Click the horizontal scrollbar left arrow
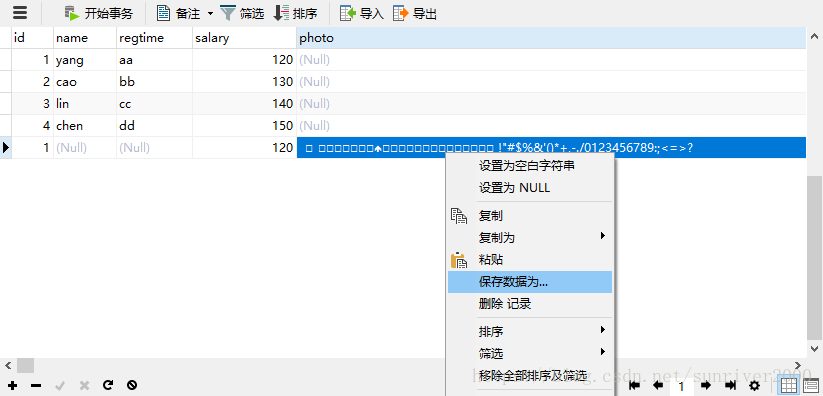Image resolution: width=823 pixels, height=396 pixels. tap(8, 365)
